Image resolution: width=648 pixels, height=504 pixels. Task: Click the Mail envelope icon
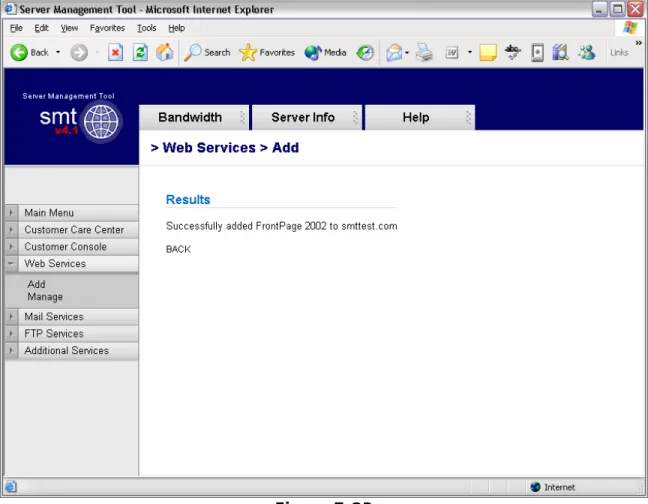tap(394, 52)
